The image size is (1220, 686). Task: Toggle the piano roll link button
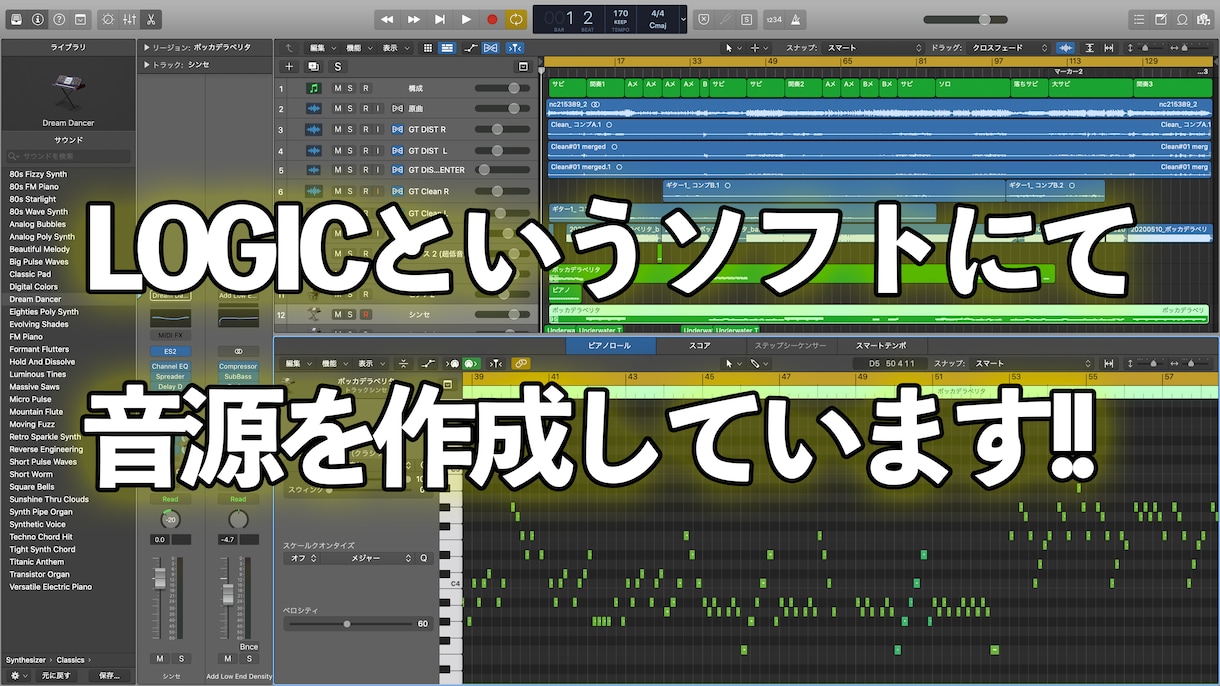point(520,363)
